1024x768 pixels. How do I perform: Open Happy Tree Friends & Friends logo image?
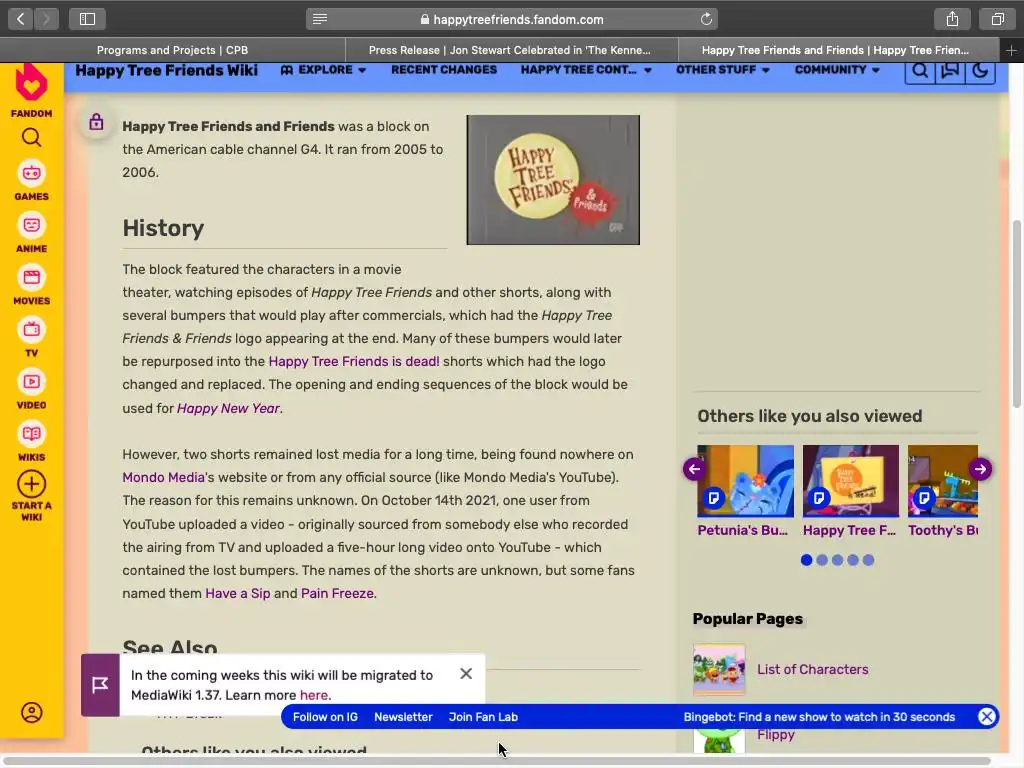coord(552,180)
